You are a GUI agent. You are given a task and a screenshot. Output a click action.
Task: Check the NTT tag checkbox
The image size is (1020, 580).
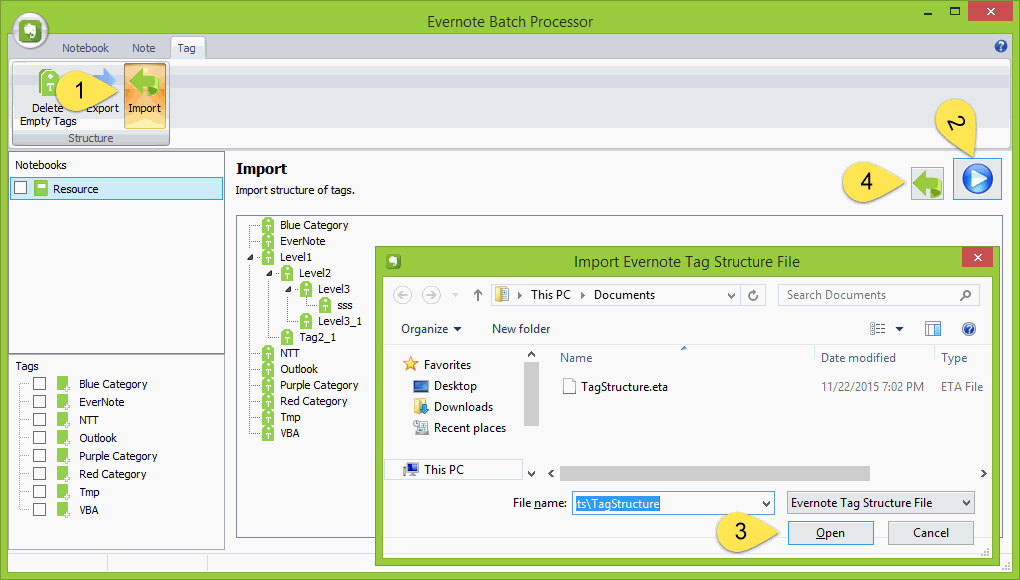tap(40, 419)
